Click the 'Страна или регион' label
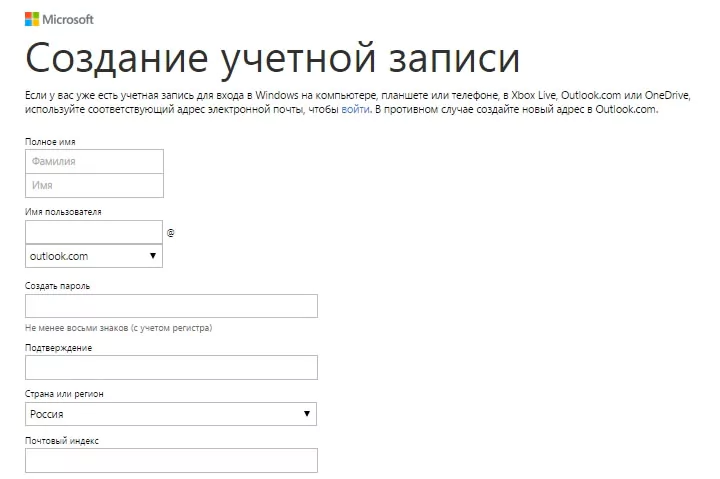This screenshot has width=720, height=479. coord(64,394)
